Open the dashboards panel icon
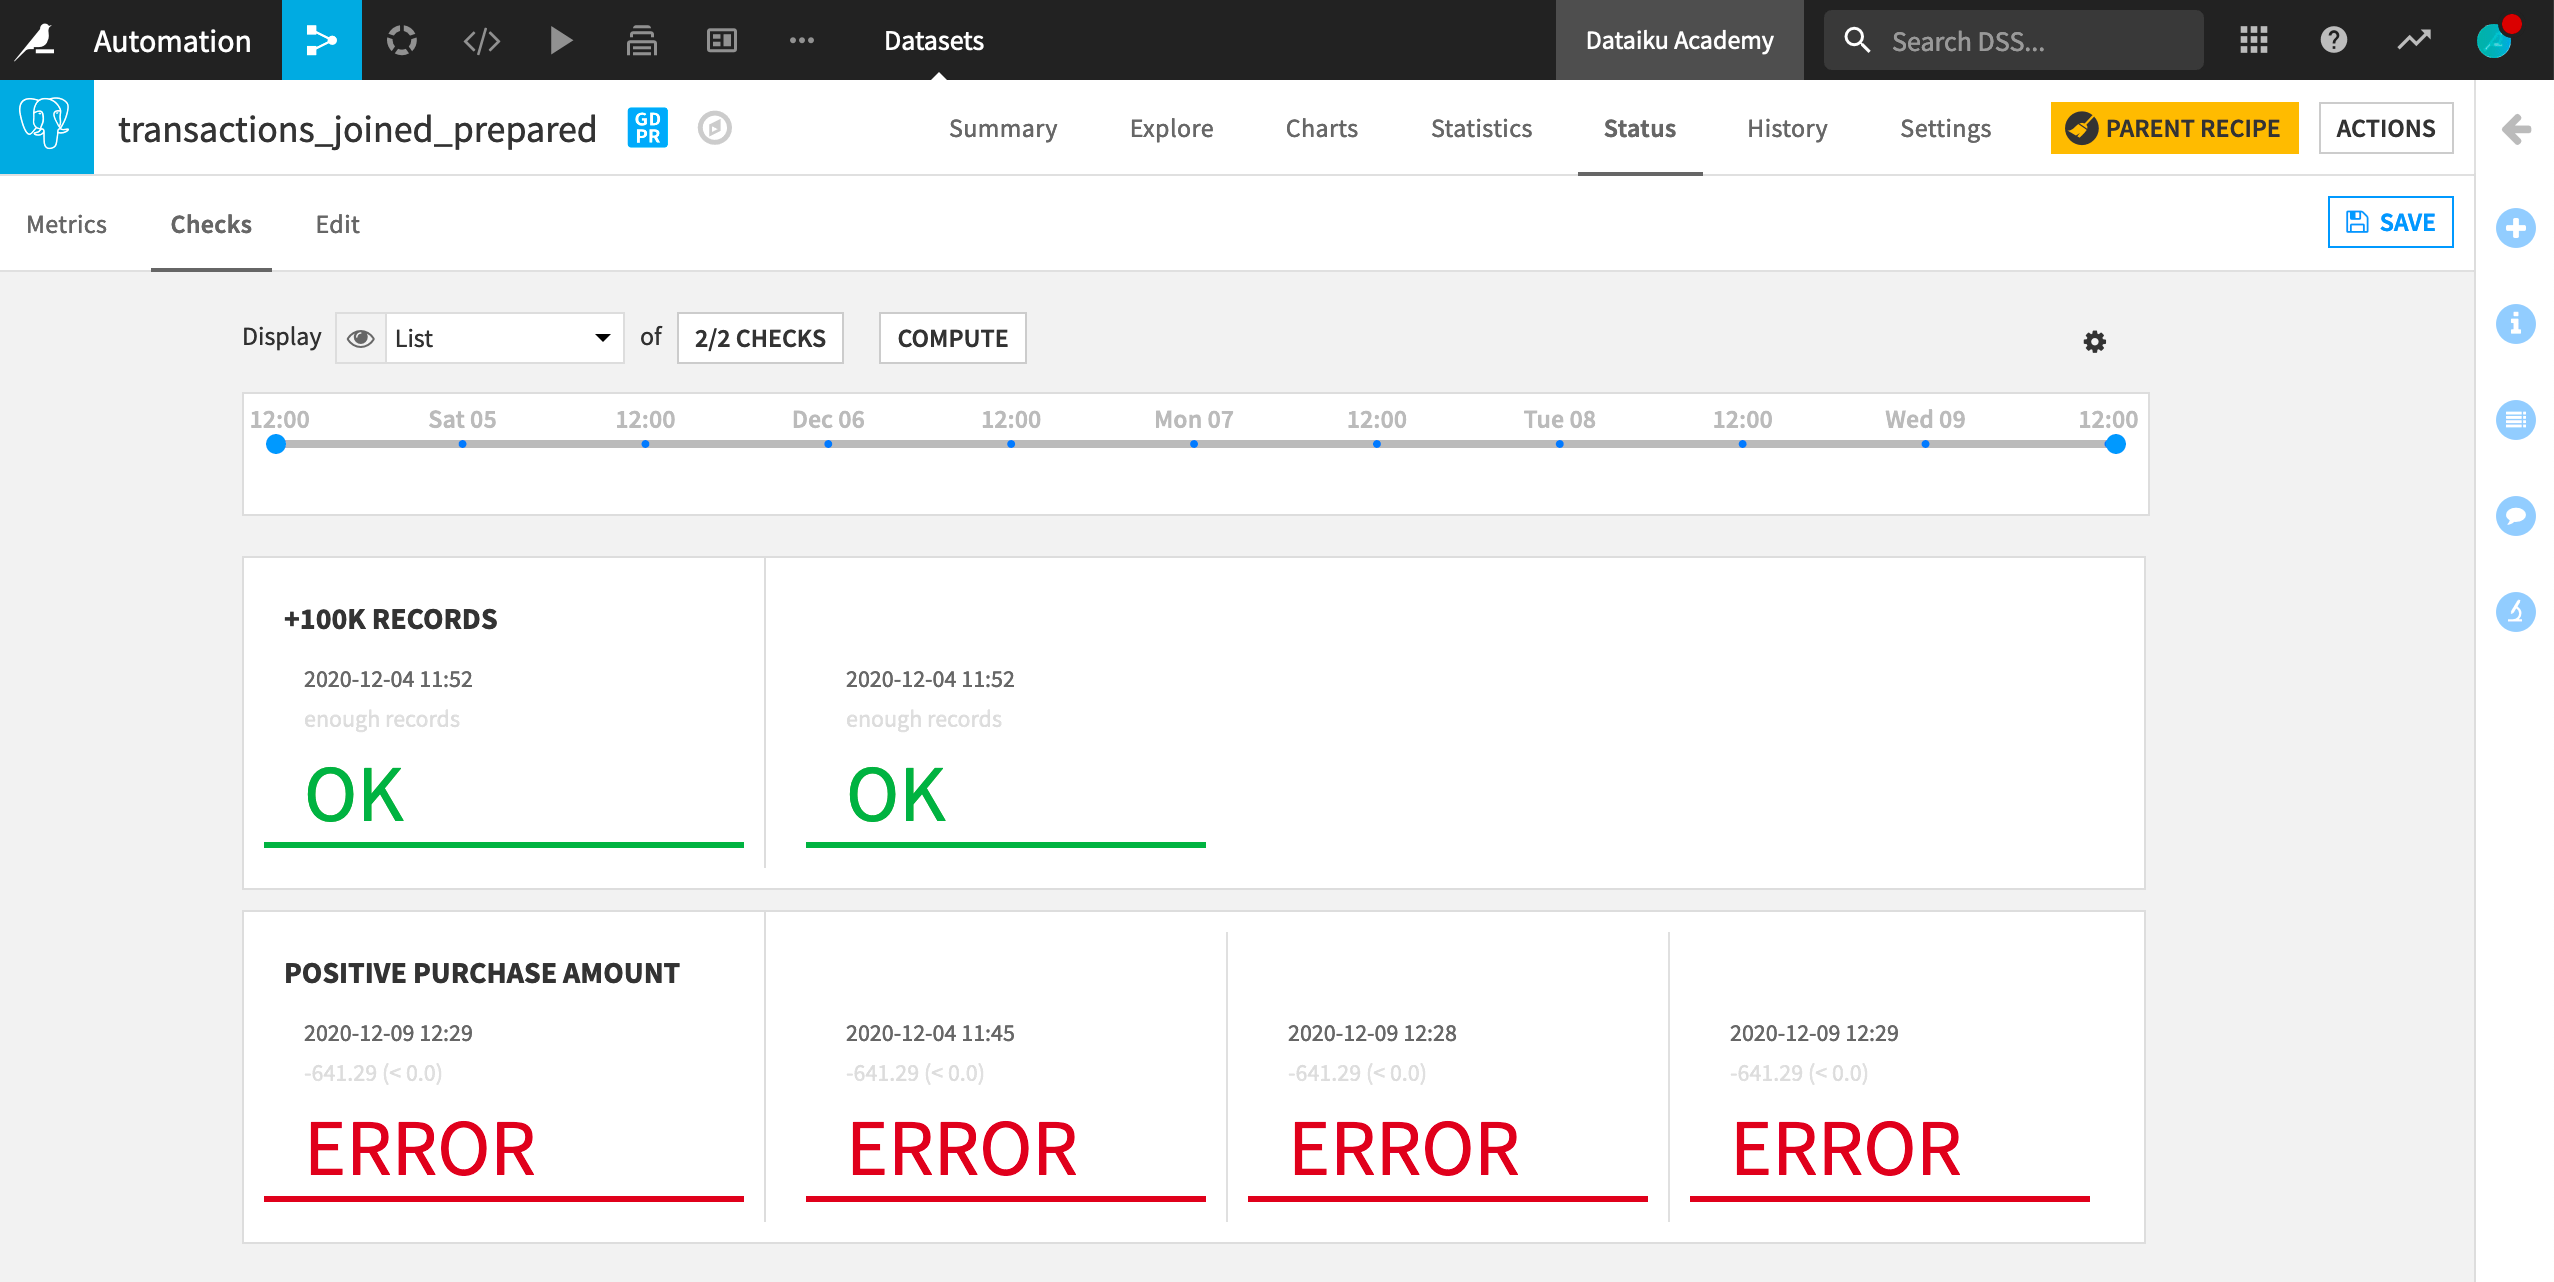Screen dimensions: 2554x1282 (x=721, y=40)
